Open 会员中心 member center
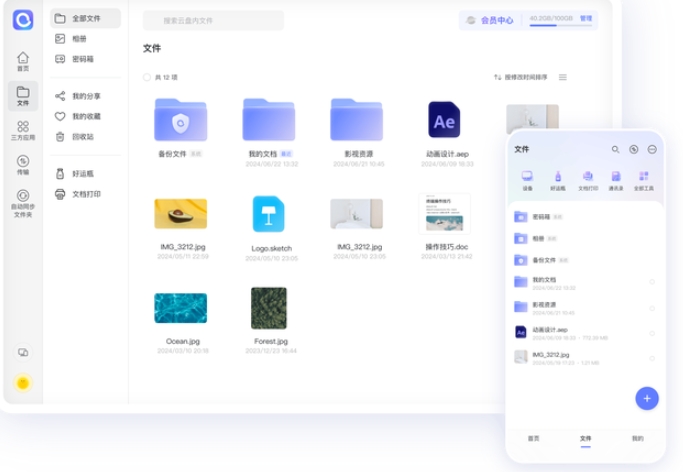This screenshot has height=472, width=683. [490, 20]
